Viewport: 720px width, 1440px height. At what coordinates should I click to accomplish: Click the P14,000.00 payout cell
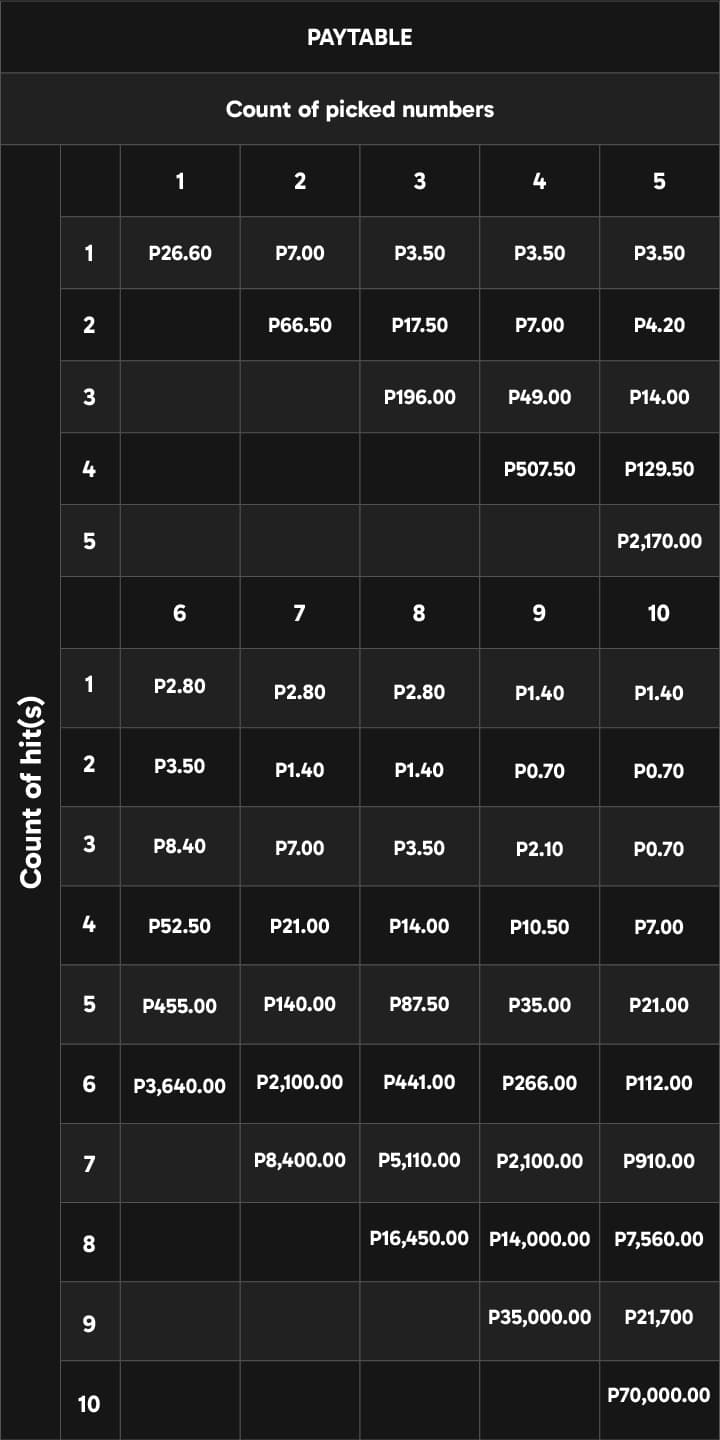(540, 1239)
